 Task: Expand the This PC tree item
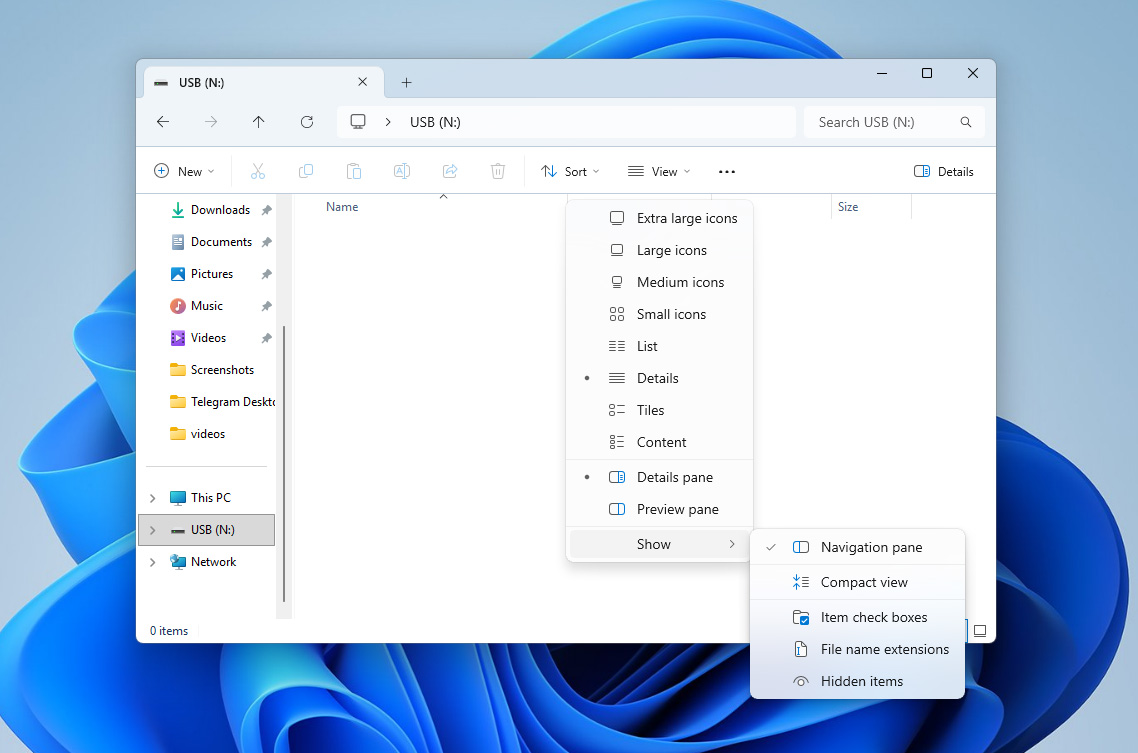(152, 497)
